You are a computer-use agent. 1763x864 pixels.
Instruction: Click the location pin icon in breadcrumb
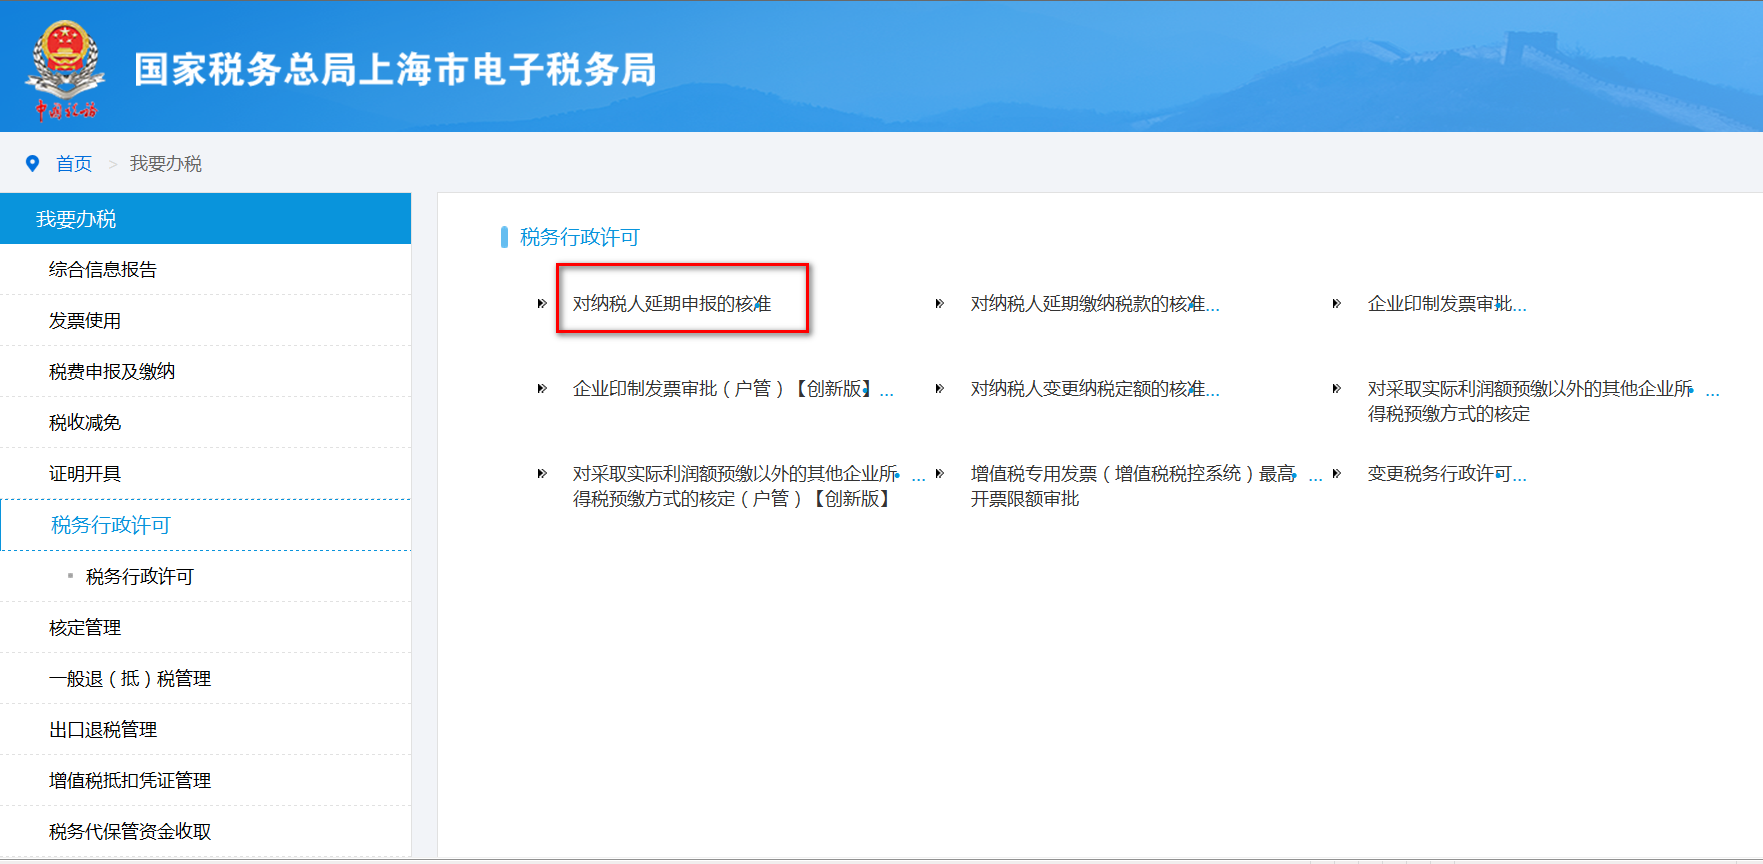coord(32,163)
